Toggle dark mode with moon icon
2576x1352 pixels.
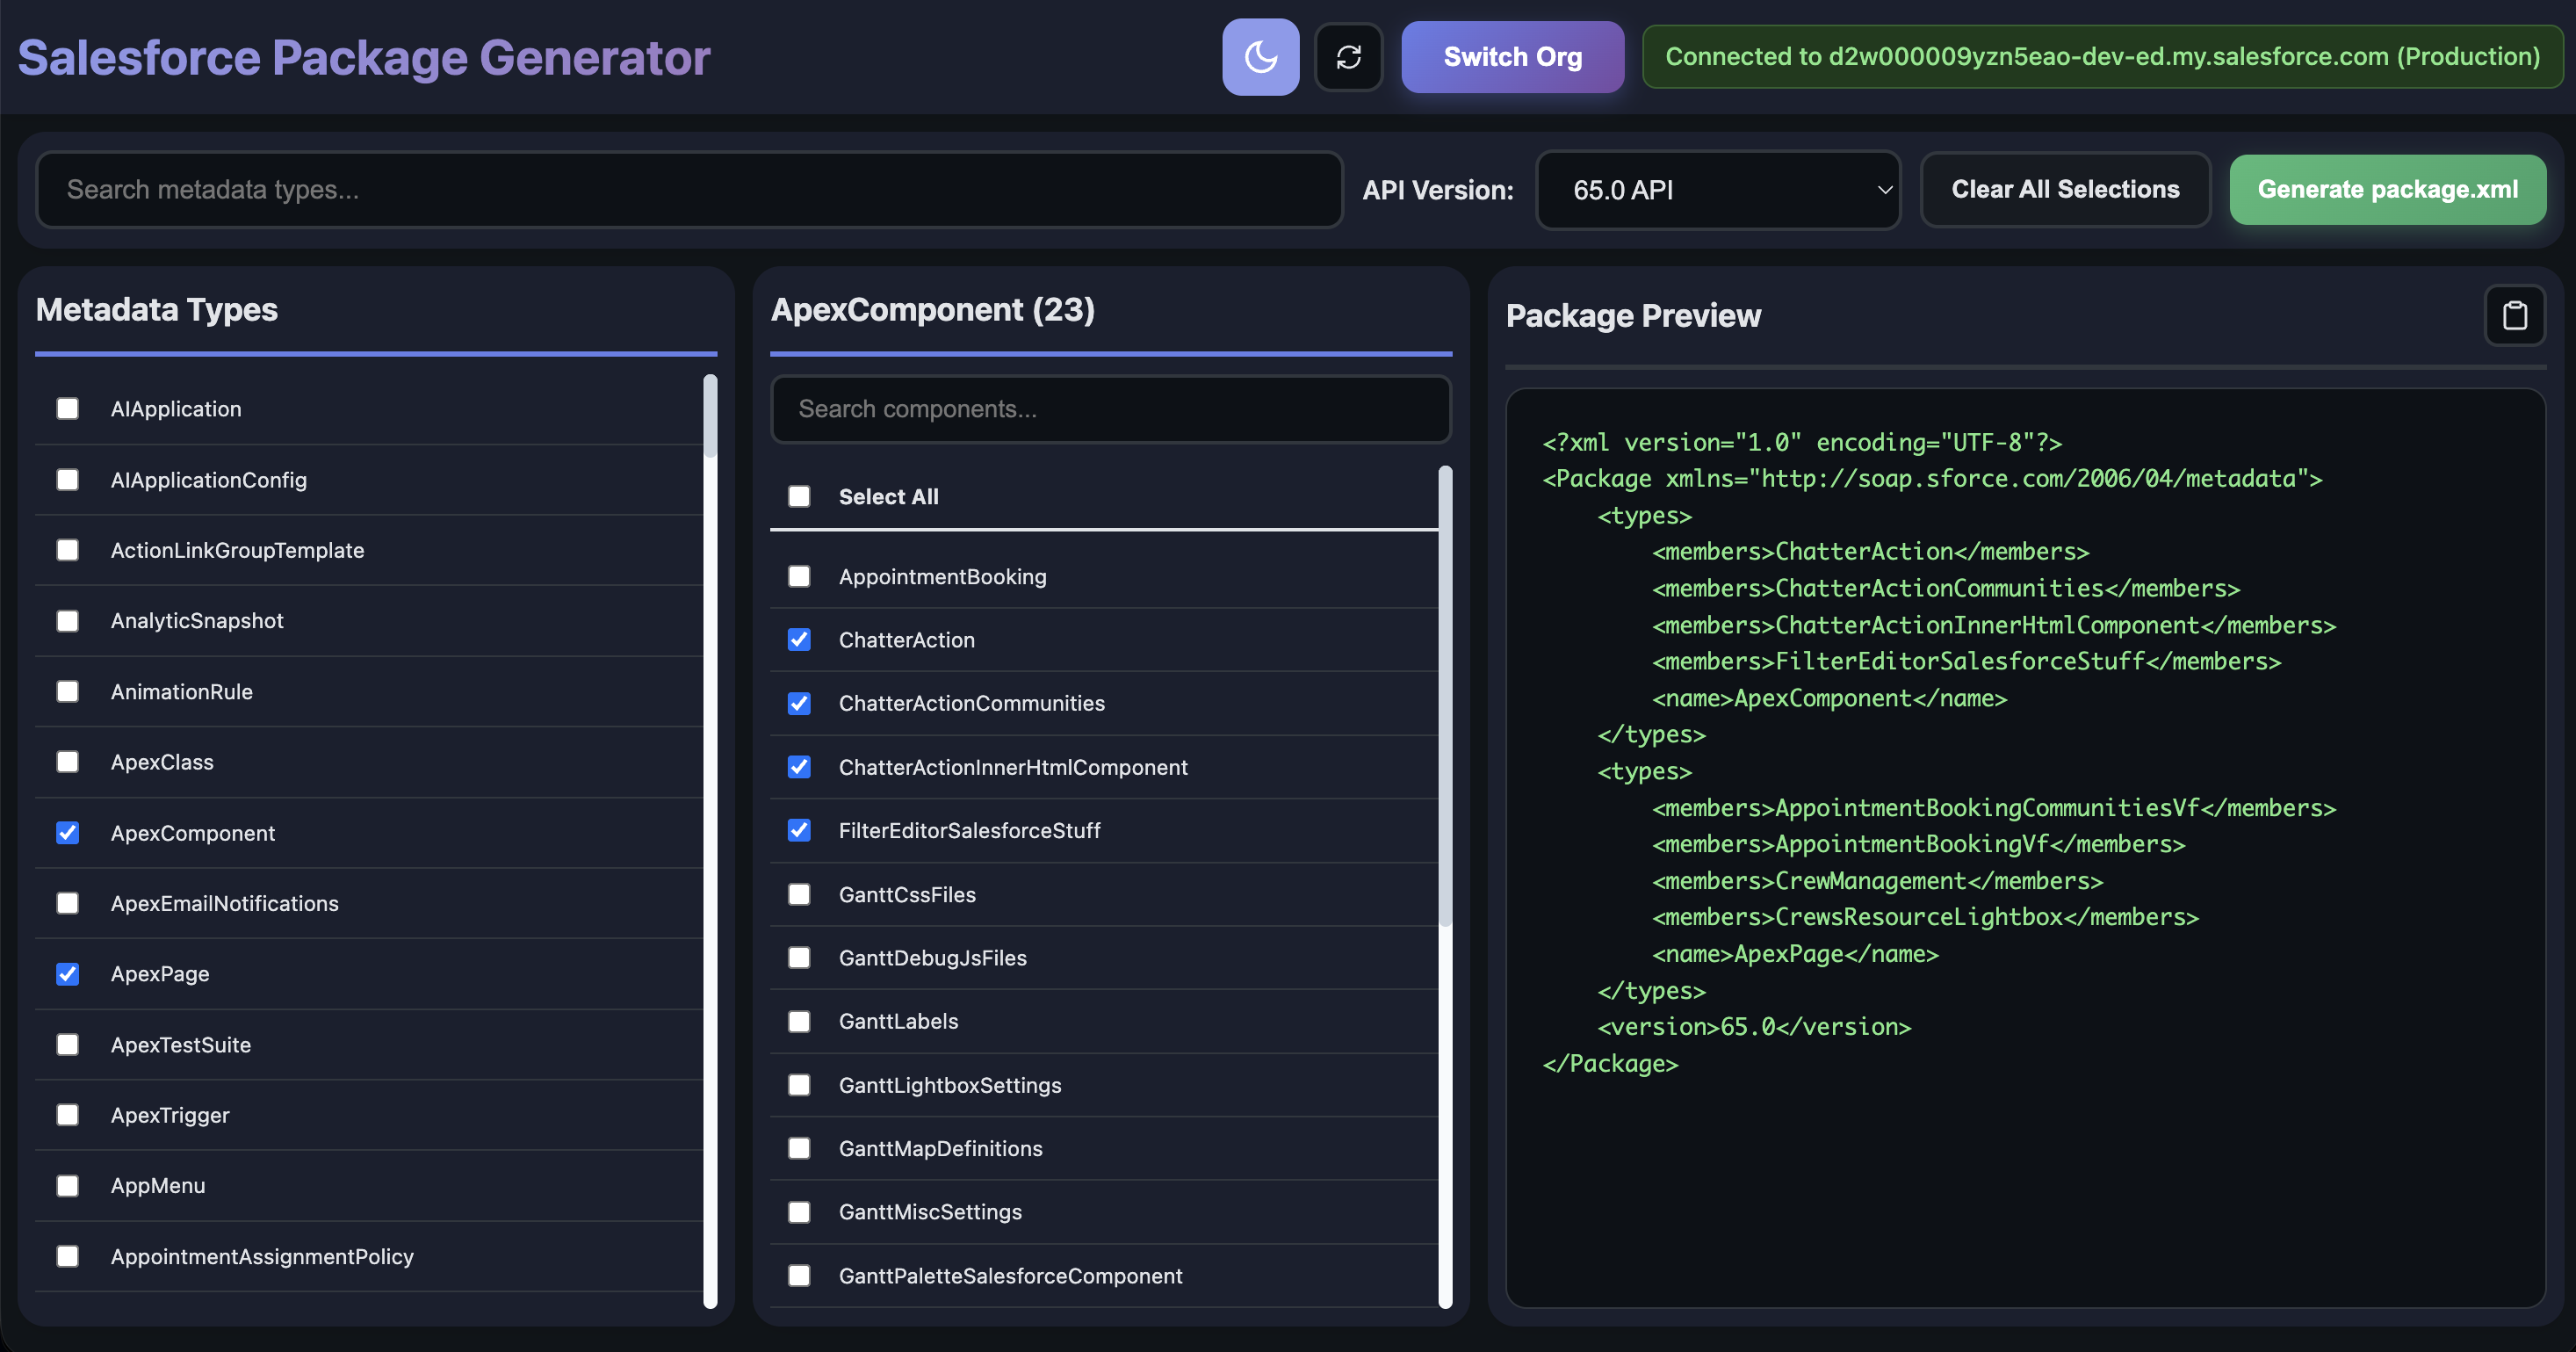(x=1260, y=57)
